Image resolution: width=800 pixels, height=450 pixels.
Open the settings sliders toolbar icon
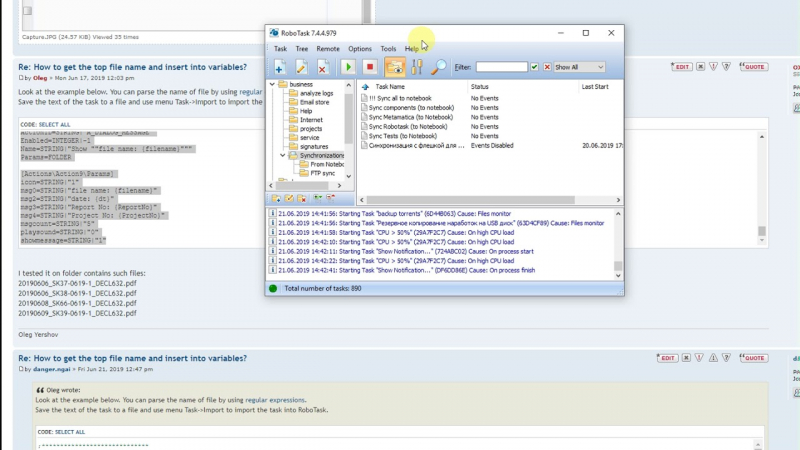(417, 67)
